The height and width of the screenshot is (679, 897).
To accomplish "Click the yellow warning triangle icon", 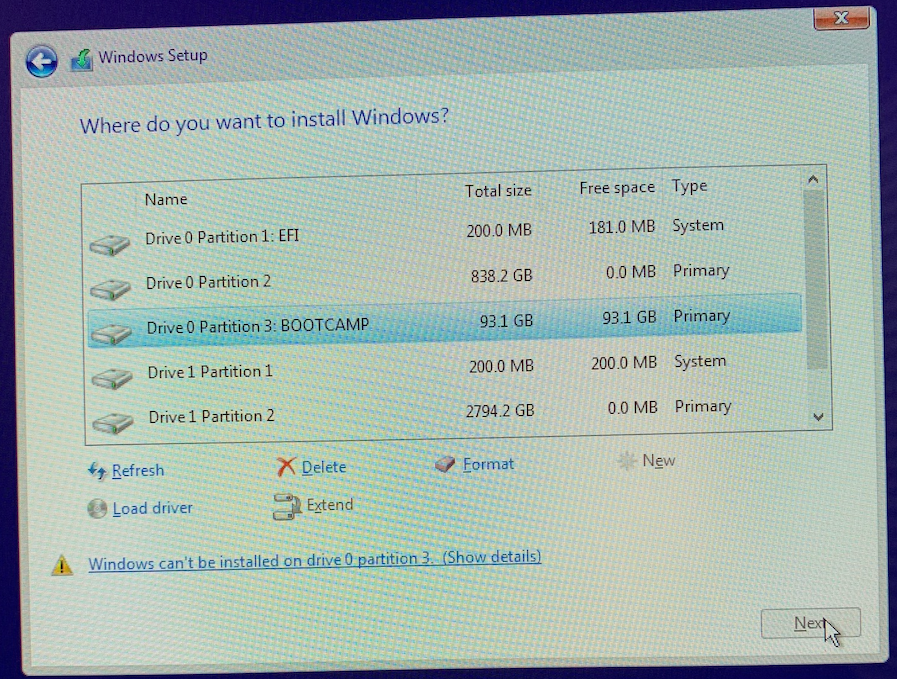I will pos(62,565).
